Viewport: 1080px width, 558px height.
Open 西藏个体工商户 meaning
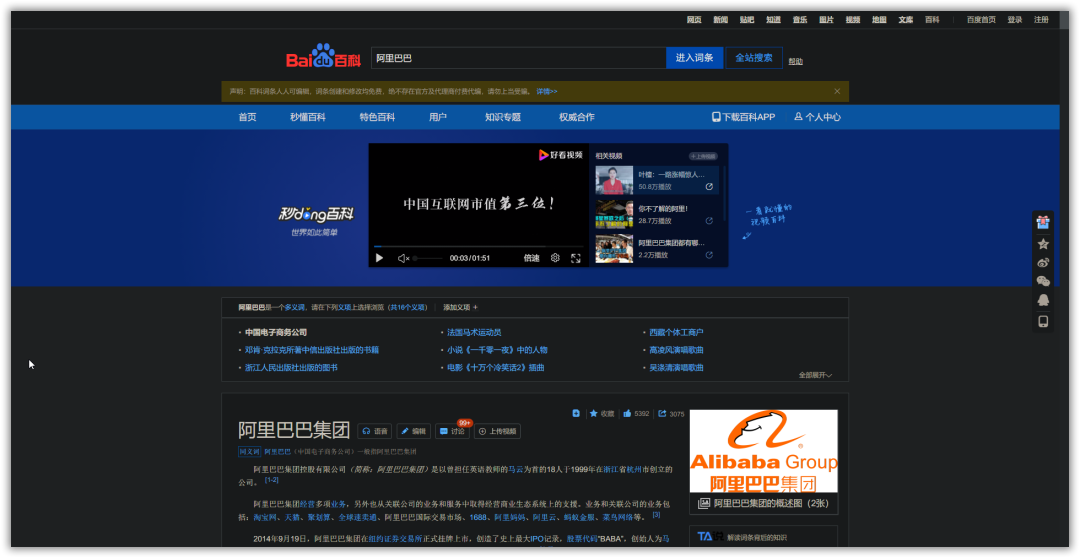coord(676,332)
